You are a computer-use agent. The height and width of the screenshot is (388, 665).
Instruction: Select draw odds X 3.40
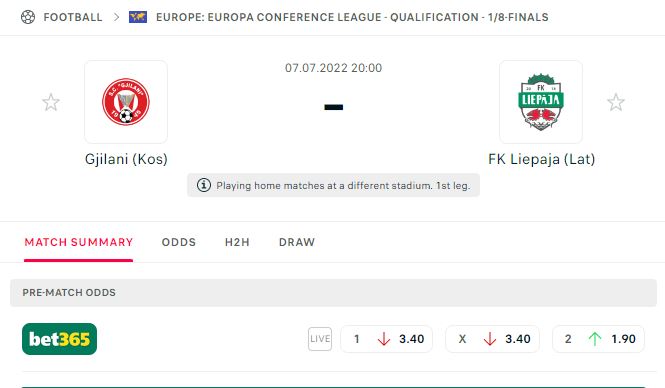click(x=492, y=339)
